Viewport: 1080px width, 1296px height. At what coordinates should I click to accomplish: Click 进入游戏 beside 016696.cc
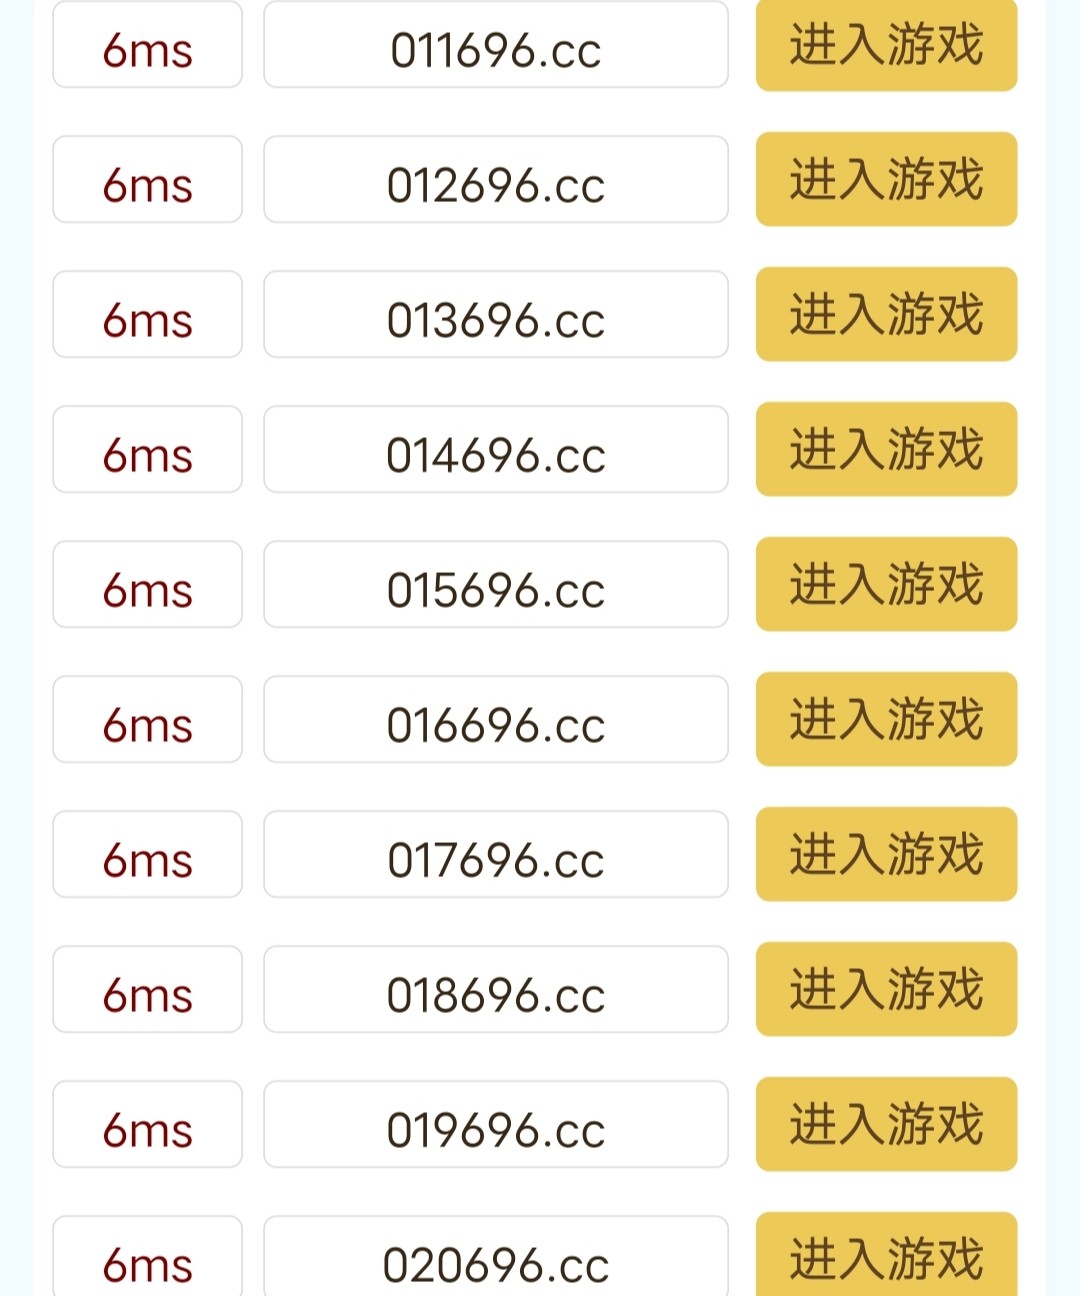(886, 719)
